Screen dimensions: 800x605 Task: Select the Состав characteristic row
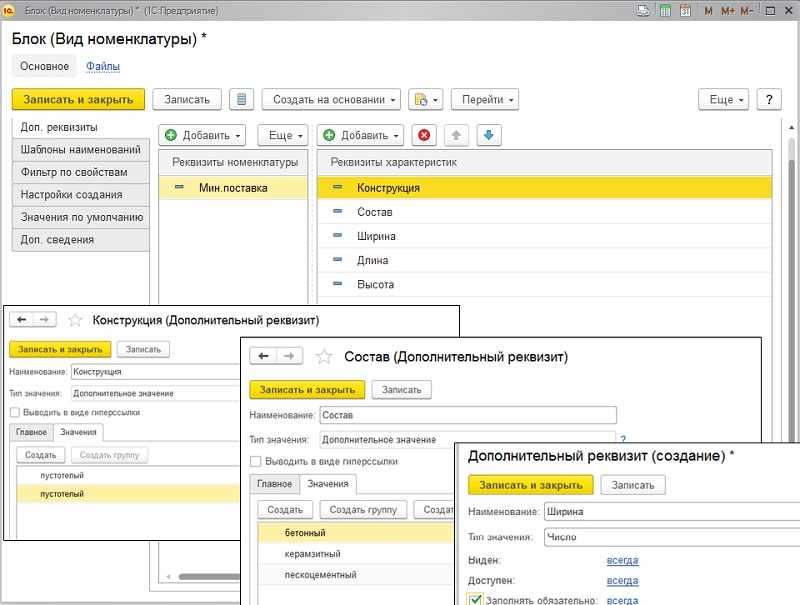544,212
